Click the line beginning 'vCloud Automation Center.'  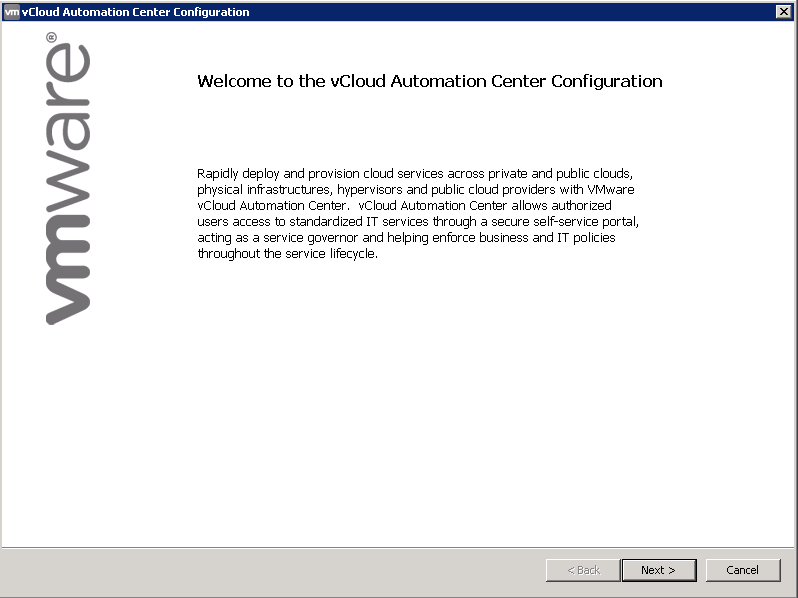(x=411, y=205)
